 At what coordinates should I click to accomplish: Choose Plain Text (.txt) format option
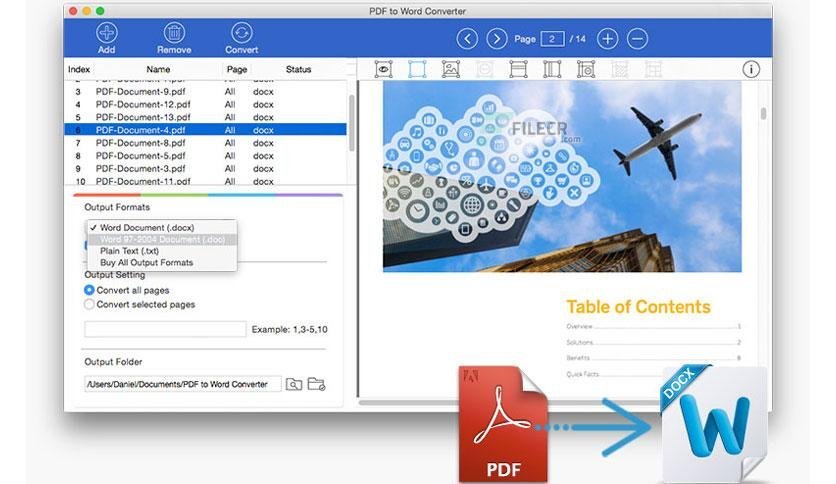pyautogui.click(x=162, y=251)
